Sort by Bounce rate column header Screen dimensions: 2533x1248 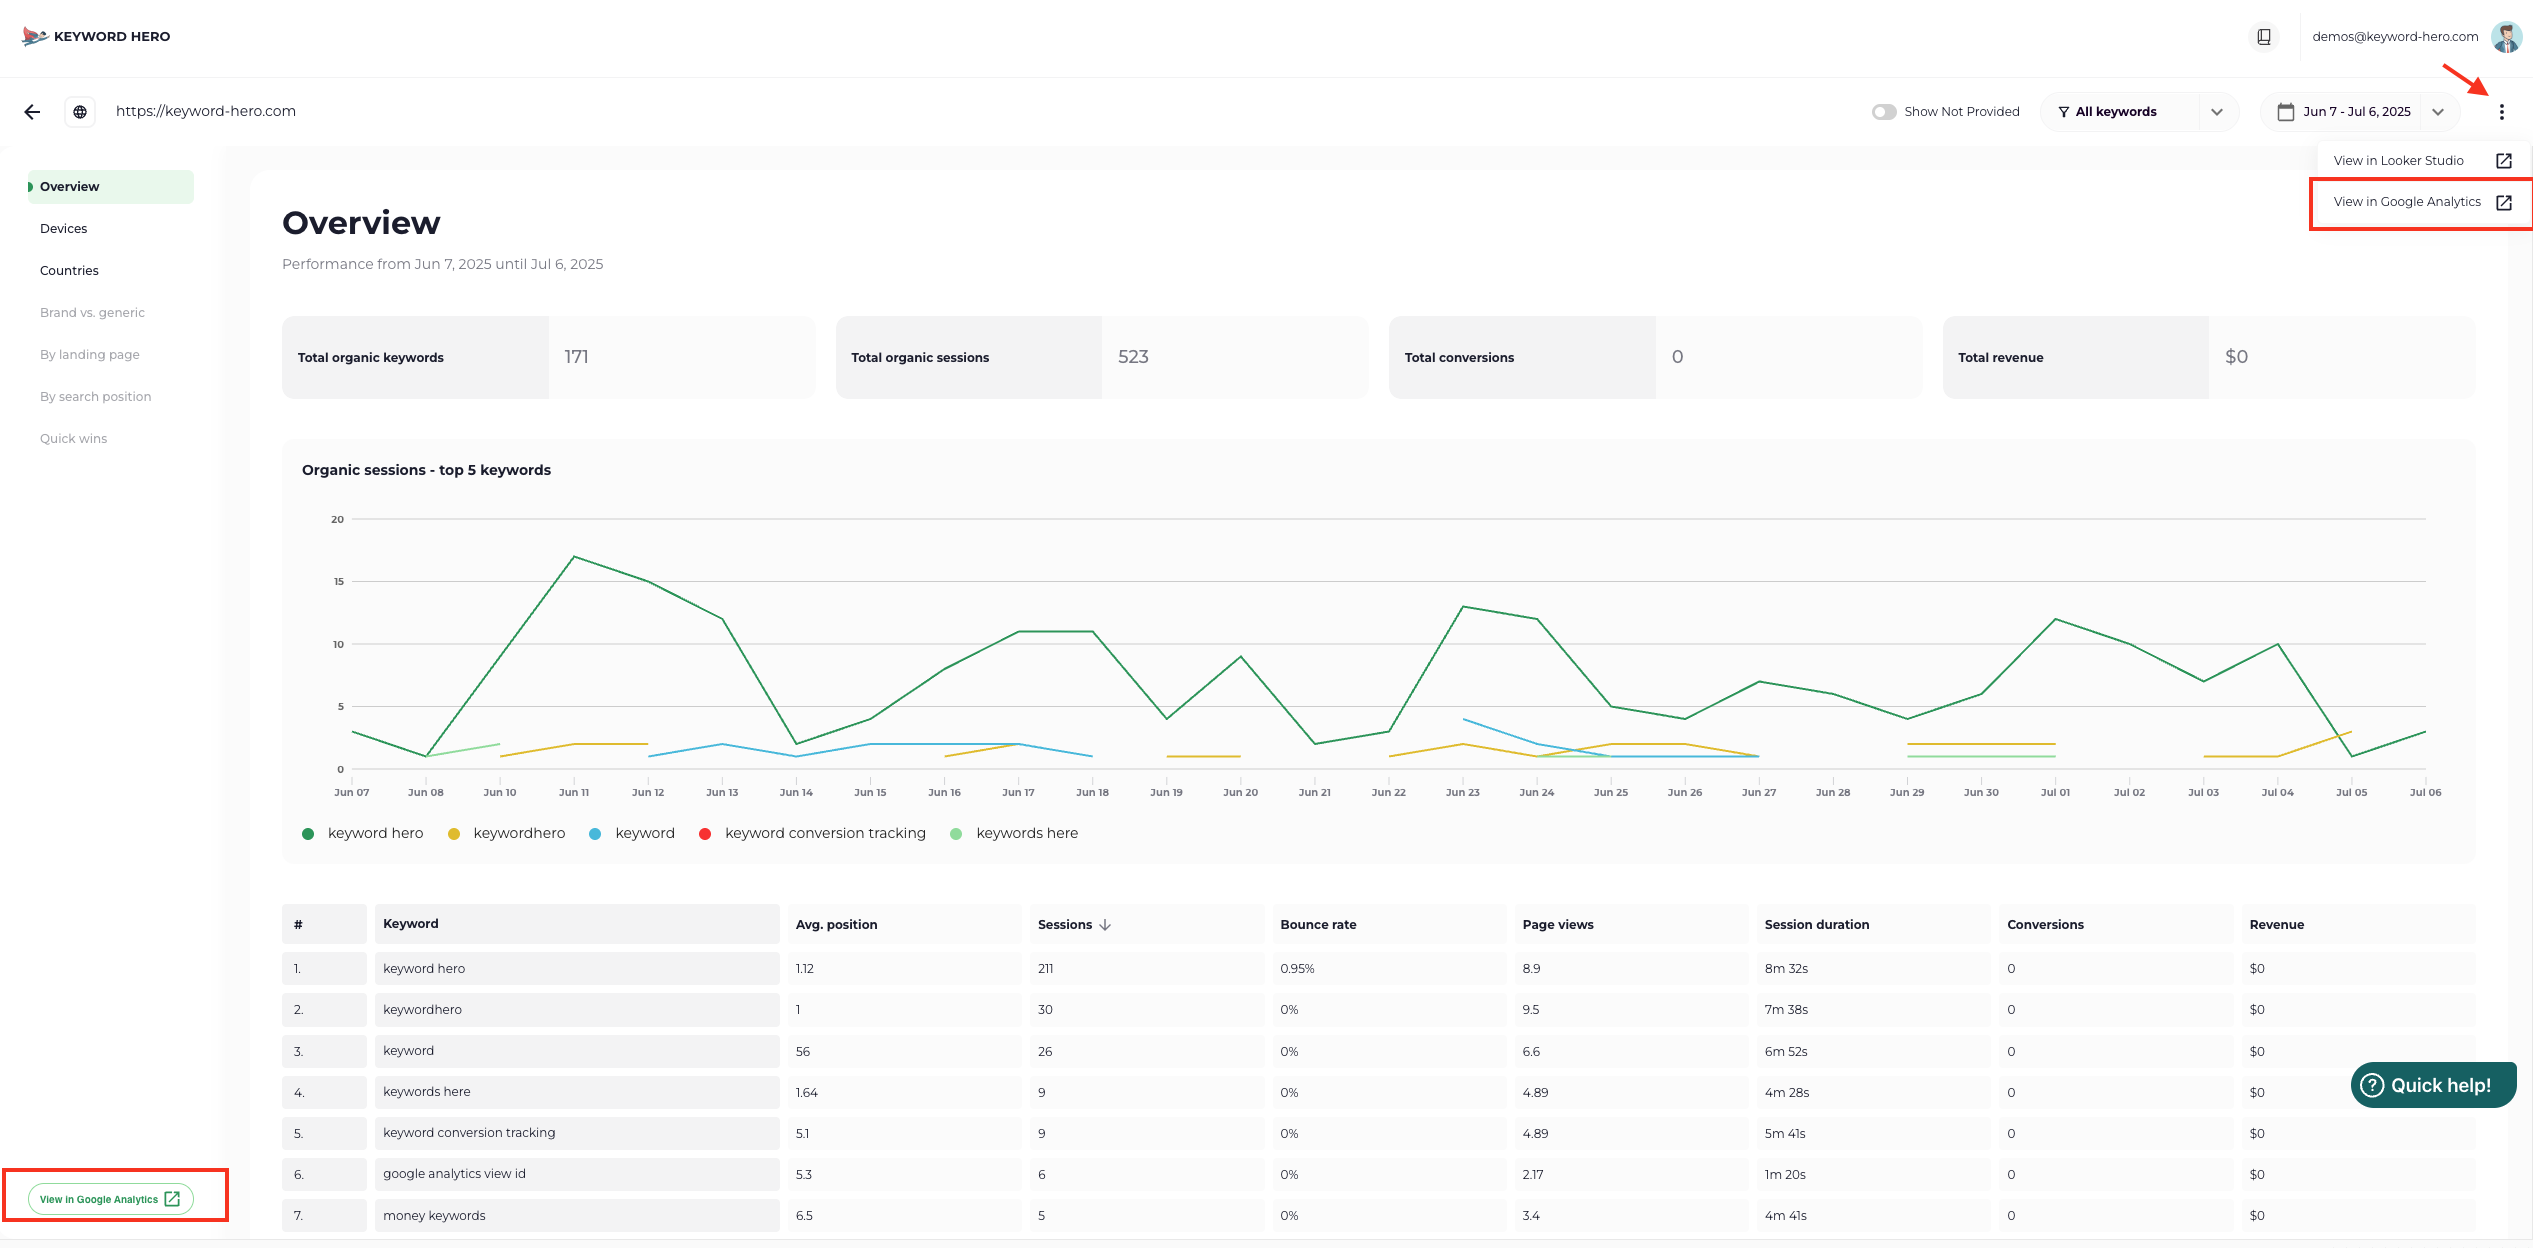(1389, 924)
